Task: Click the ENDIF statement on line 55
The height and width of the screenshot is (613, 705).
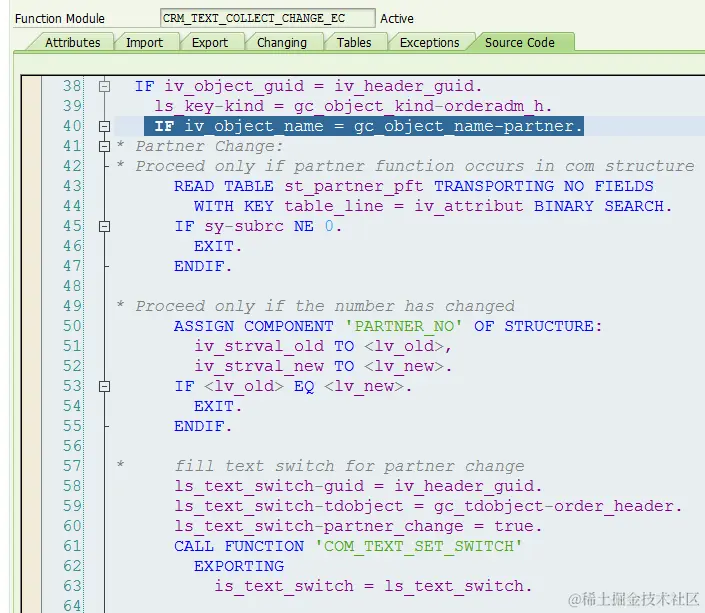Action: pos(203,426)
